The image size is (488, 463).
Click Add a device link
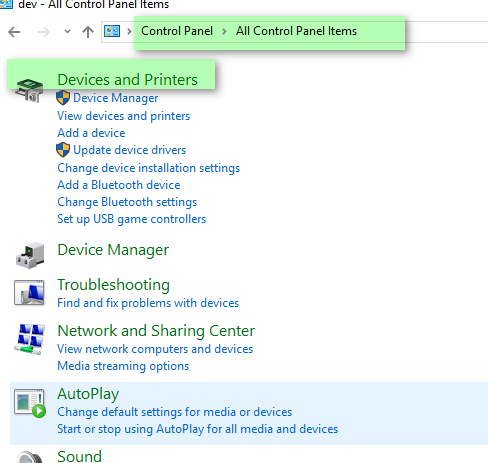click(91, 133)
